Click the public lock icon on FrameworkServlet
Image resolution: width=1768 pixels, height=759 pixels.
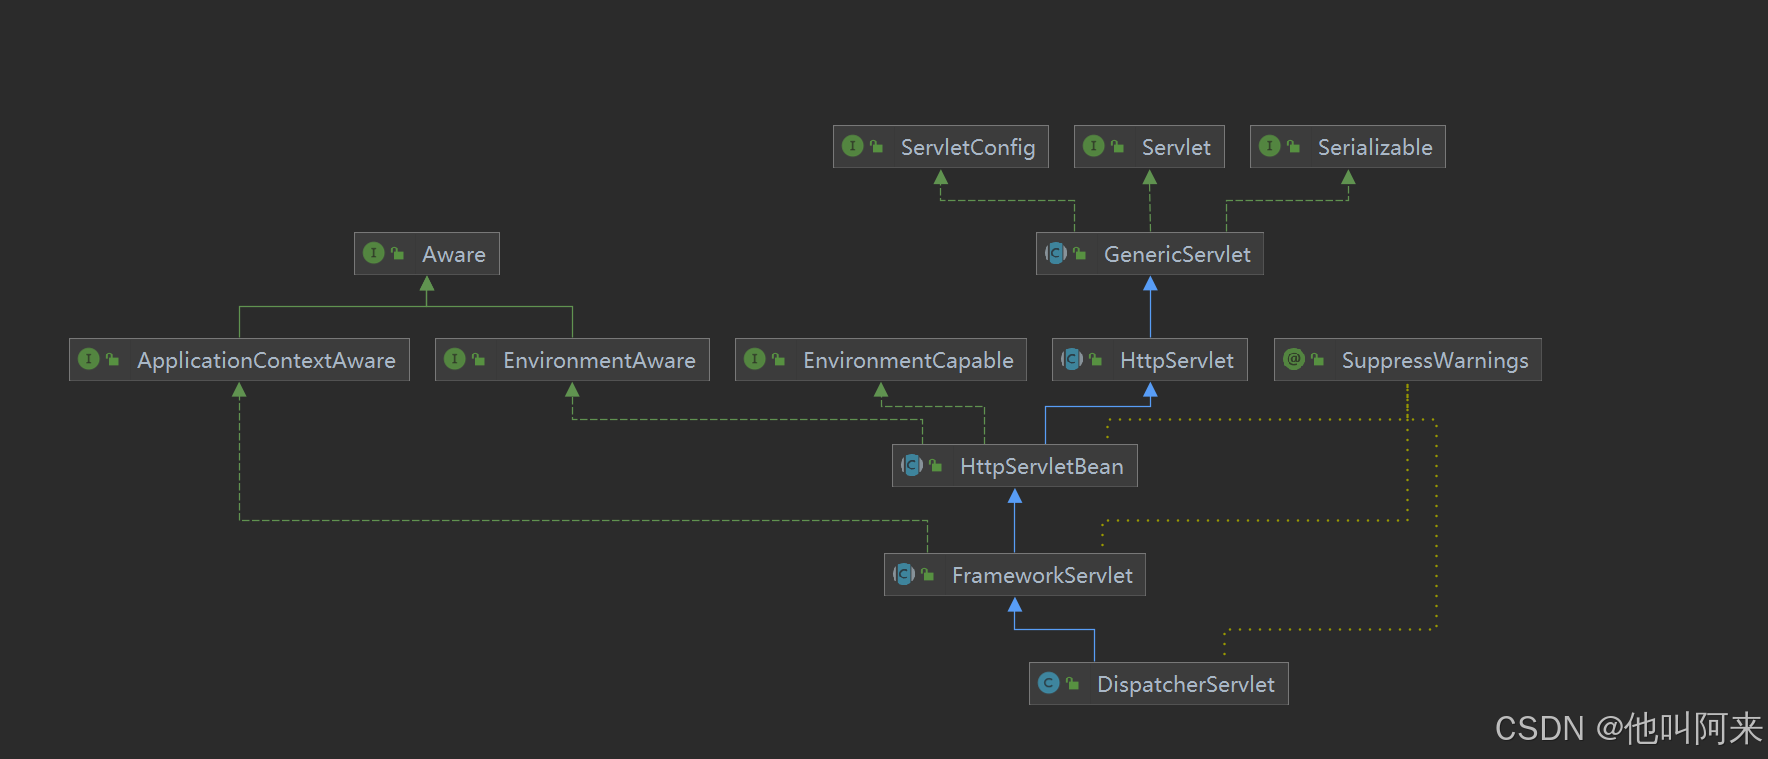coord(927,575)
